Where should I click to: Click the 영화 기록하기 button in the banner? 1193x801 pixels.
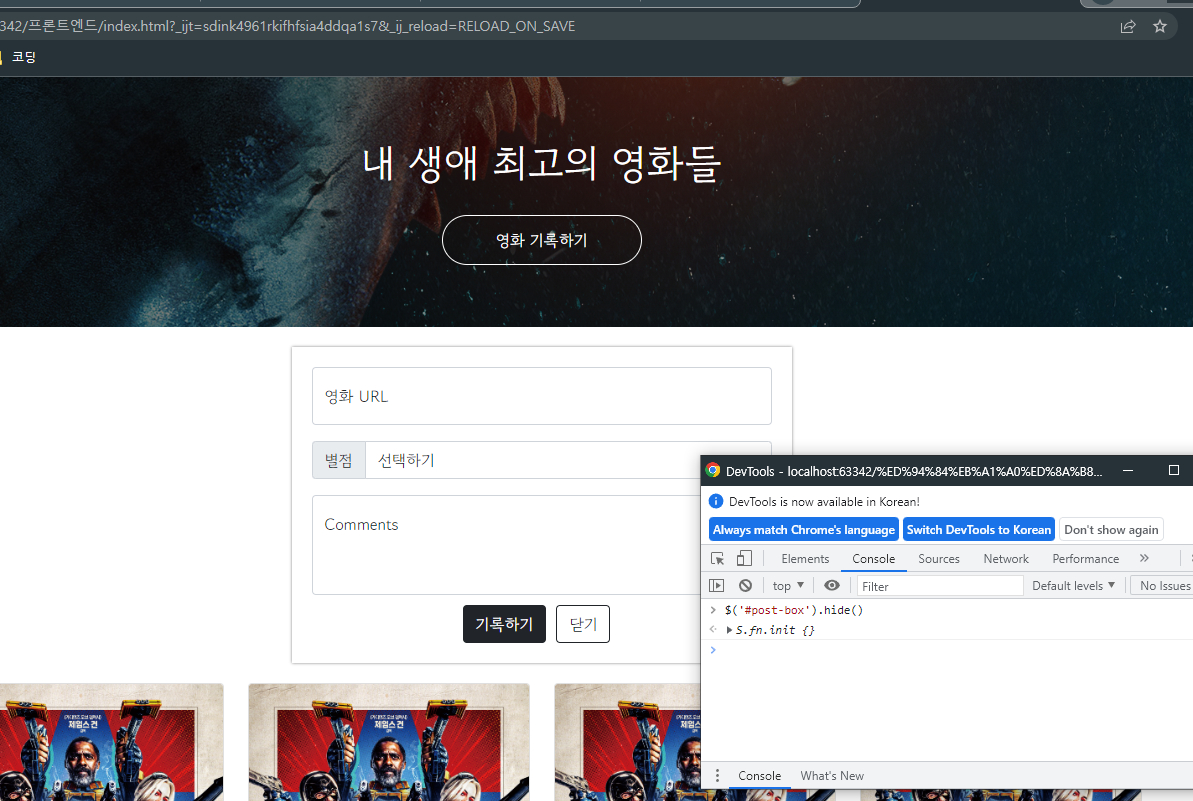(542, 240)
